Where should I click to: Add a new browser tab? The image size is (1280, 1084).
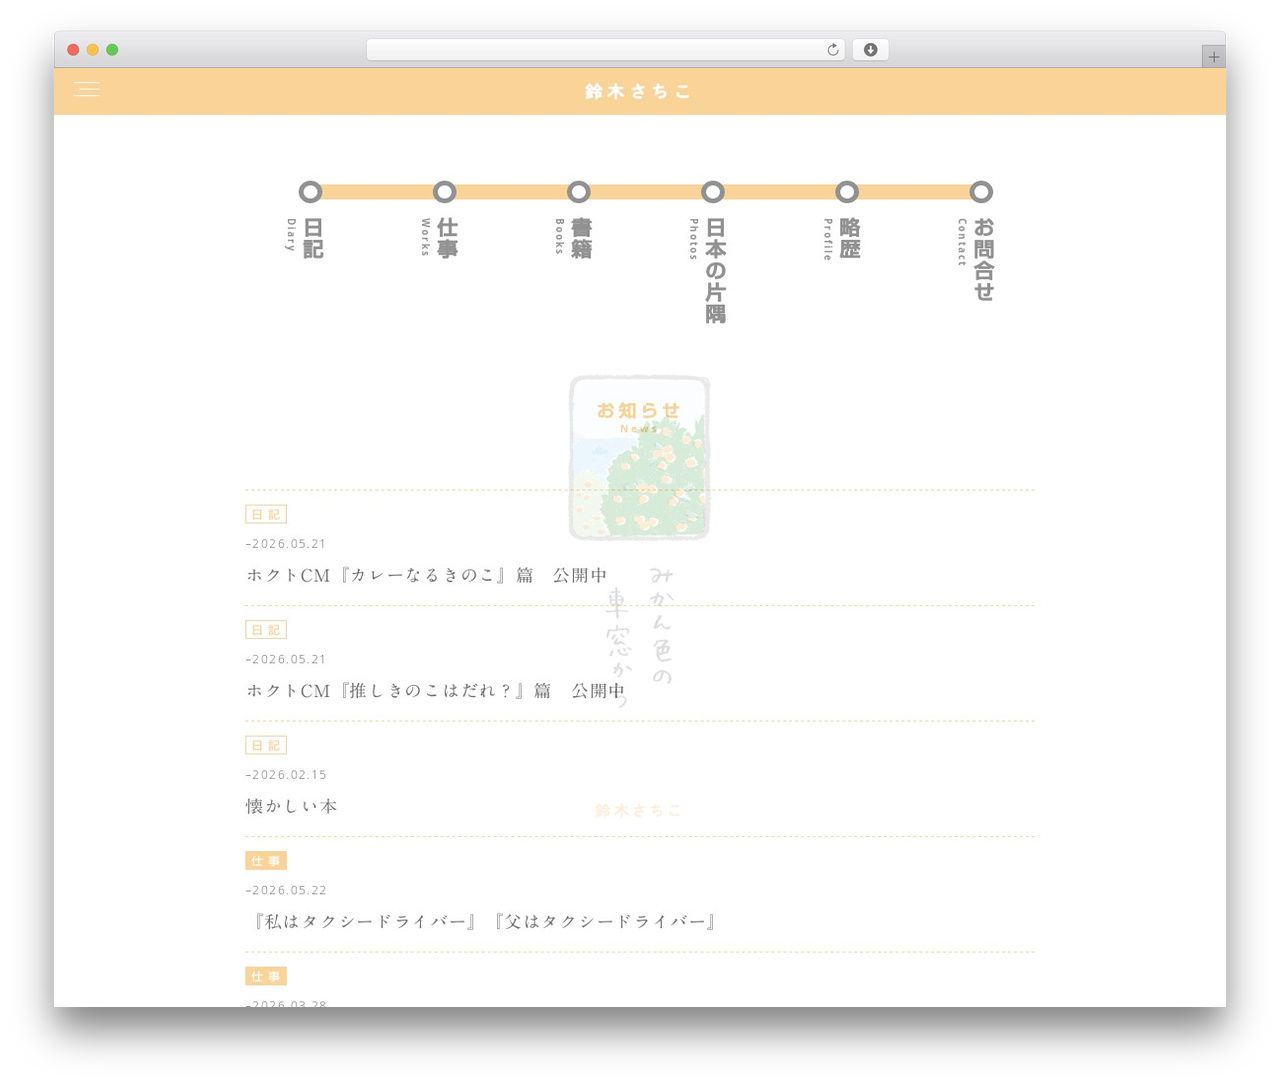click(x=1213, y=57)
